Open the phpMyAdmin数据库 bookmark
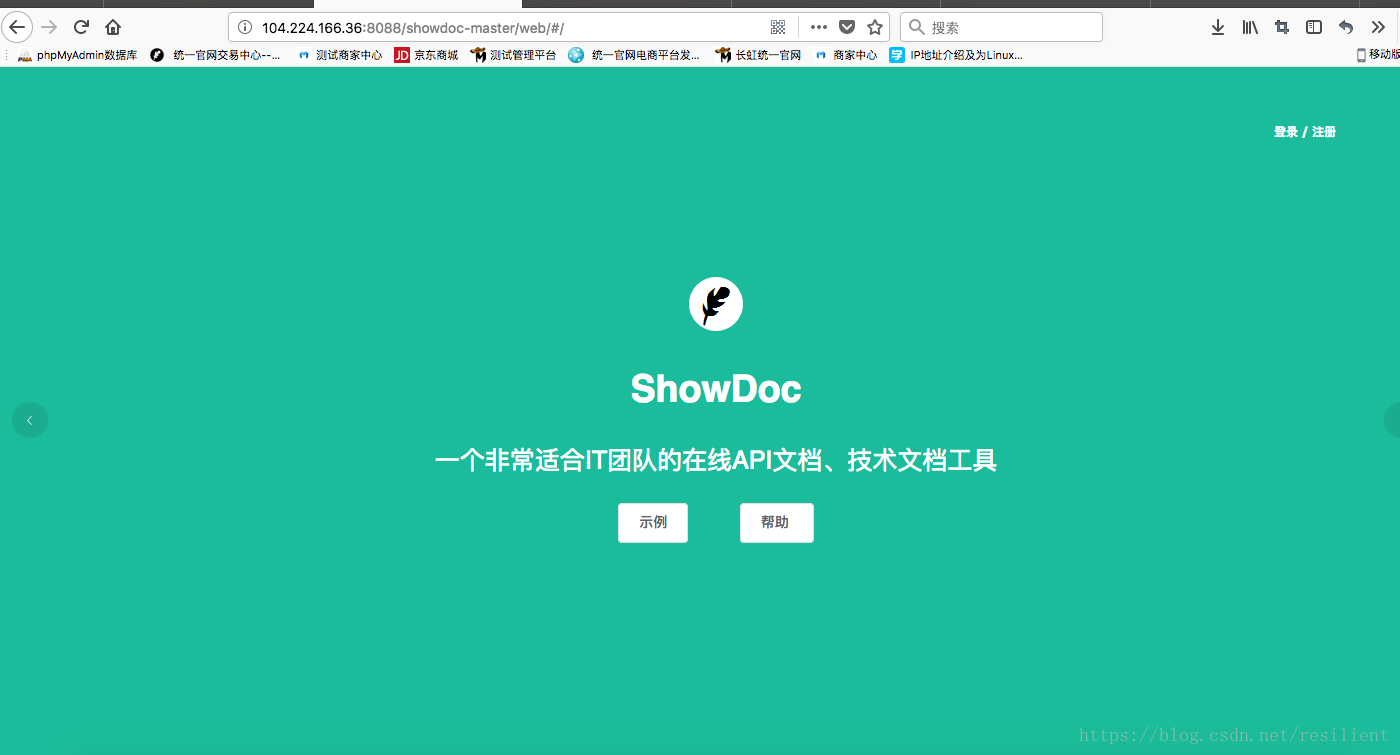The image size is (1400, 755). (77, 55)
